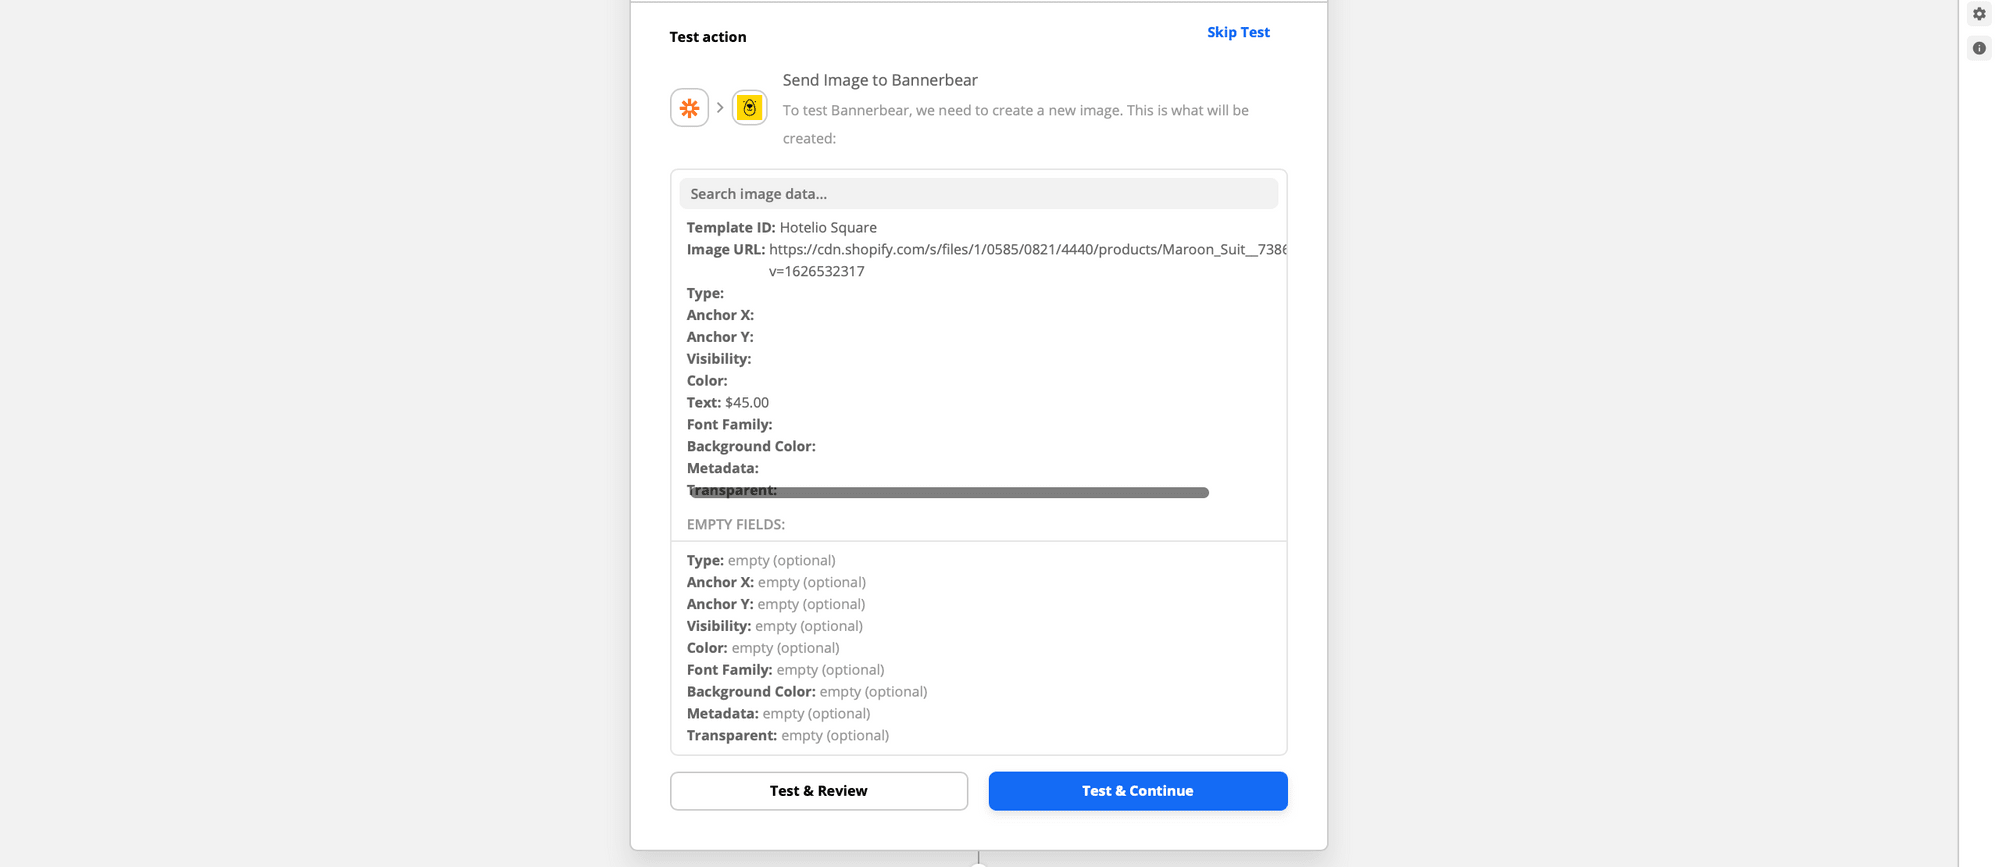Click the 'Color: empty (optional)' row
The image size is (2000, 867).
coord(763,649)
